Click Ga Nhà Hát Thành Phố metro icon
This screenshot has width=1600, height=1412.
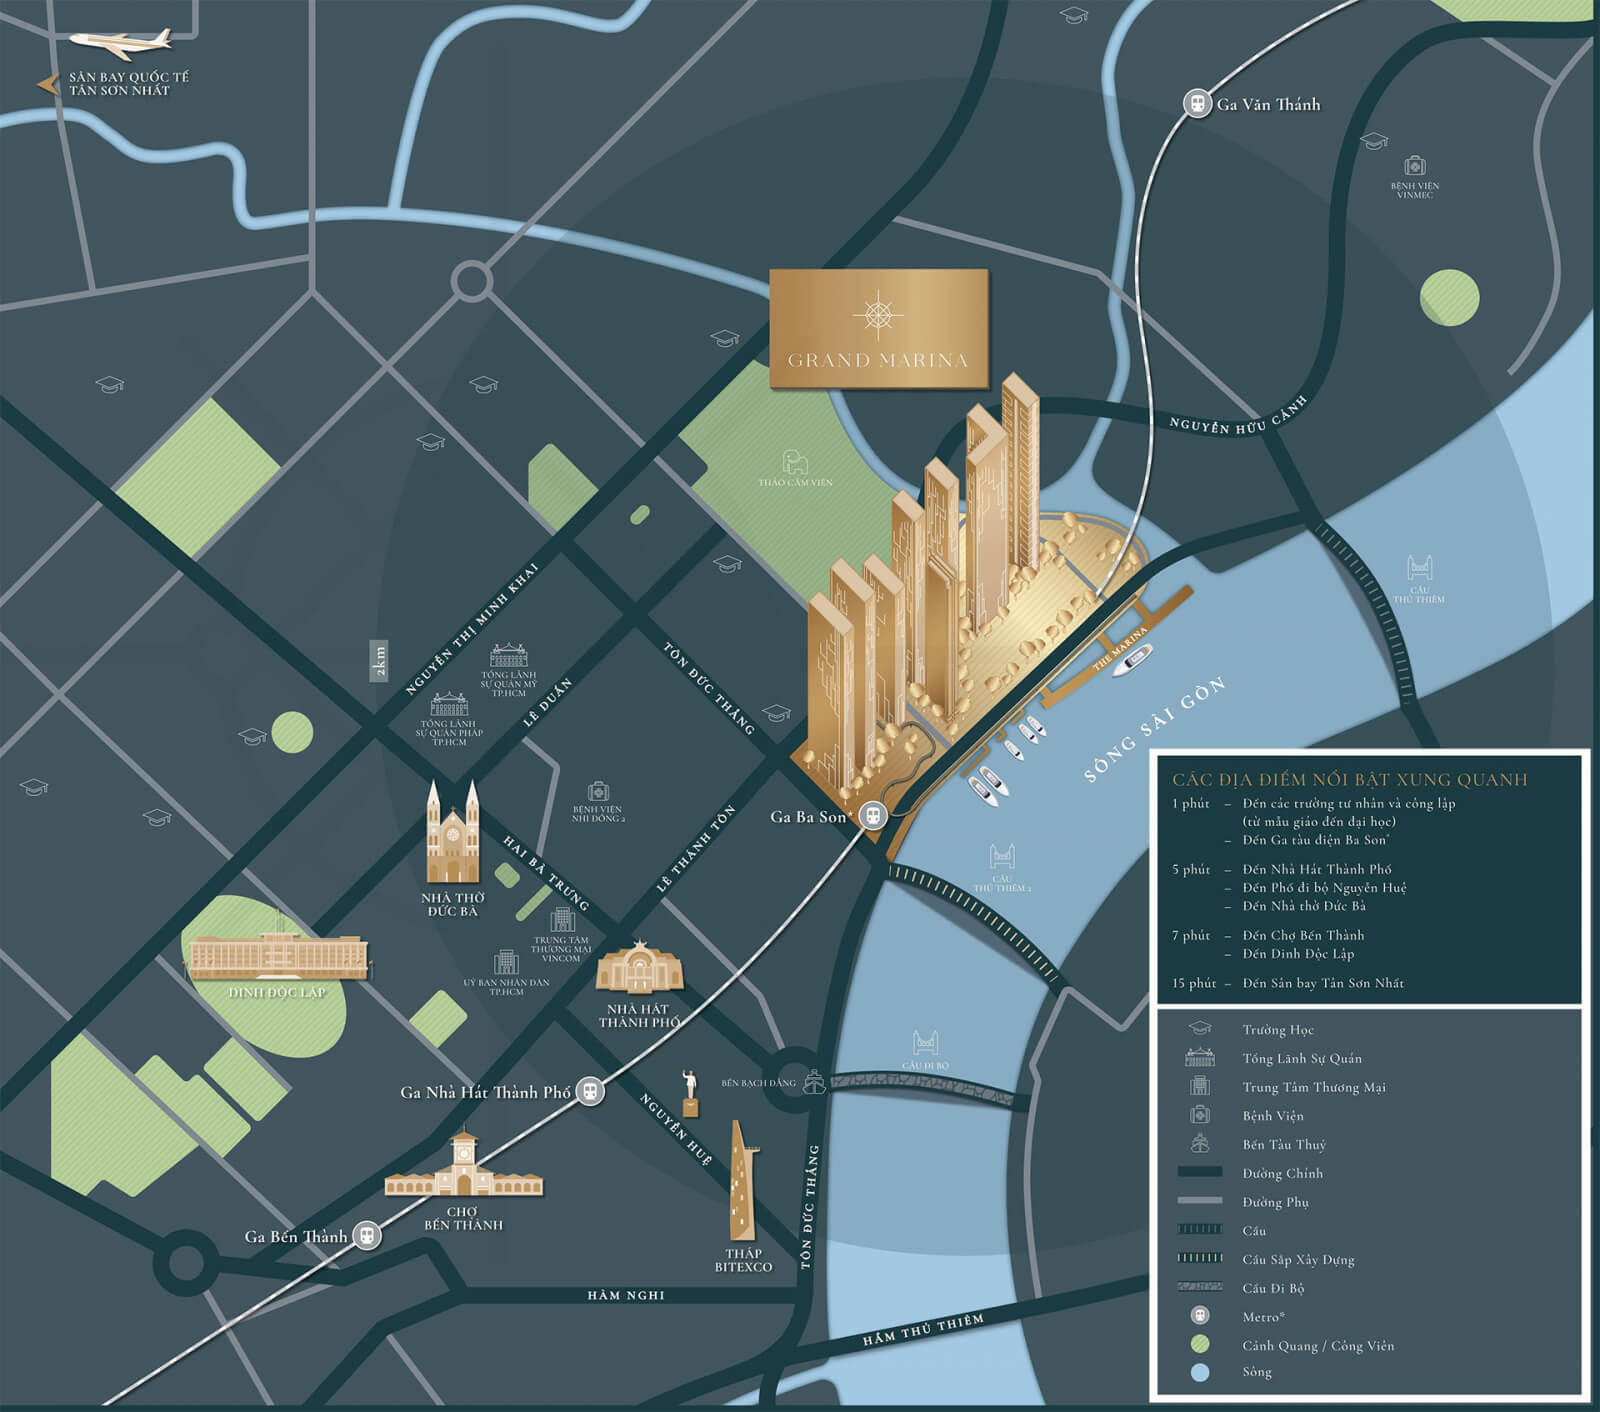[593, 1091]
